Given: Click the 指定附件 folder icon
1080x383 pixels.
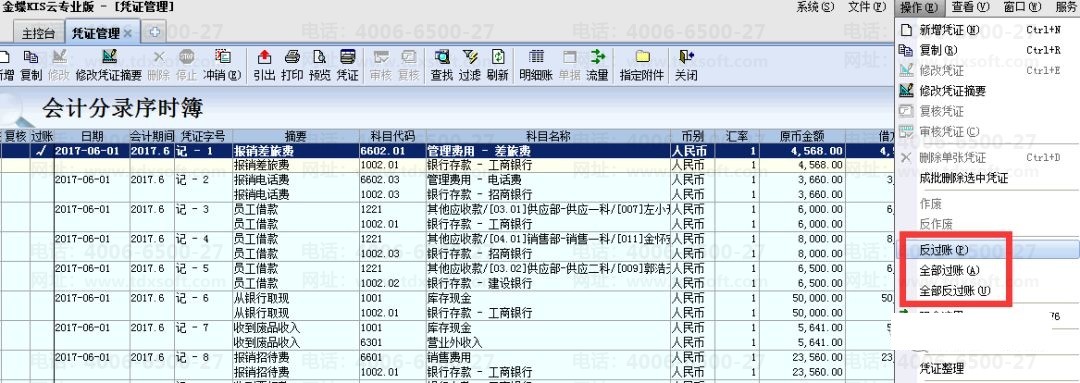Looking at the screenshot, I should coord(642,57).
